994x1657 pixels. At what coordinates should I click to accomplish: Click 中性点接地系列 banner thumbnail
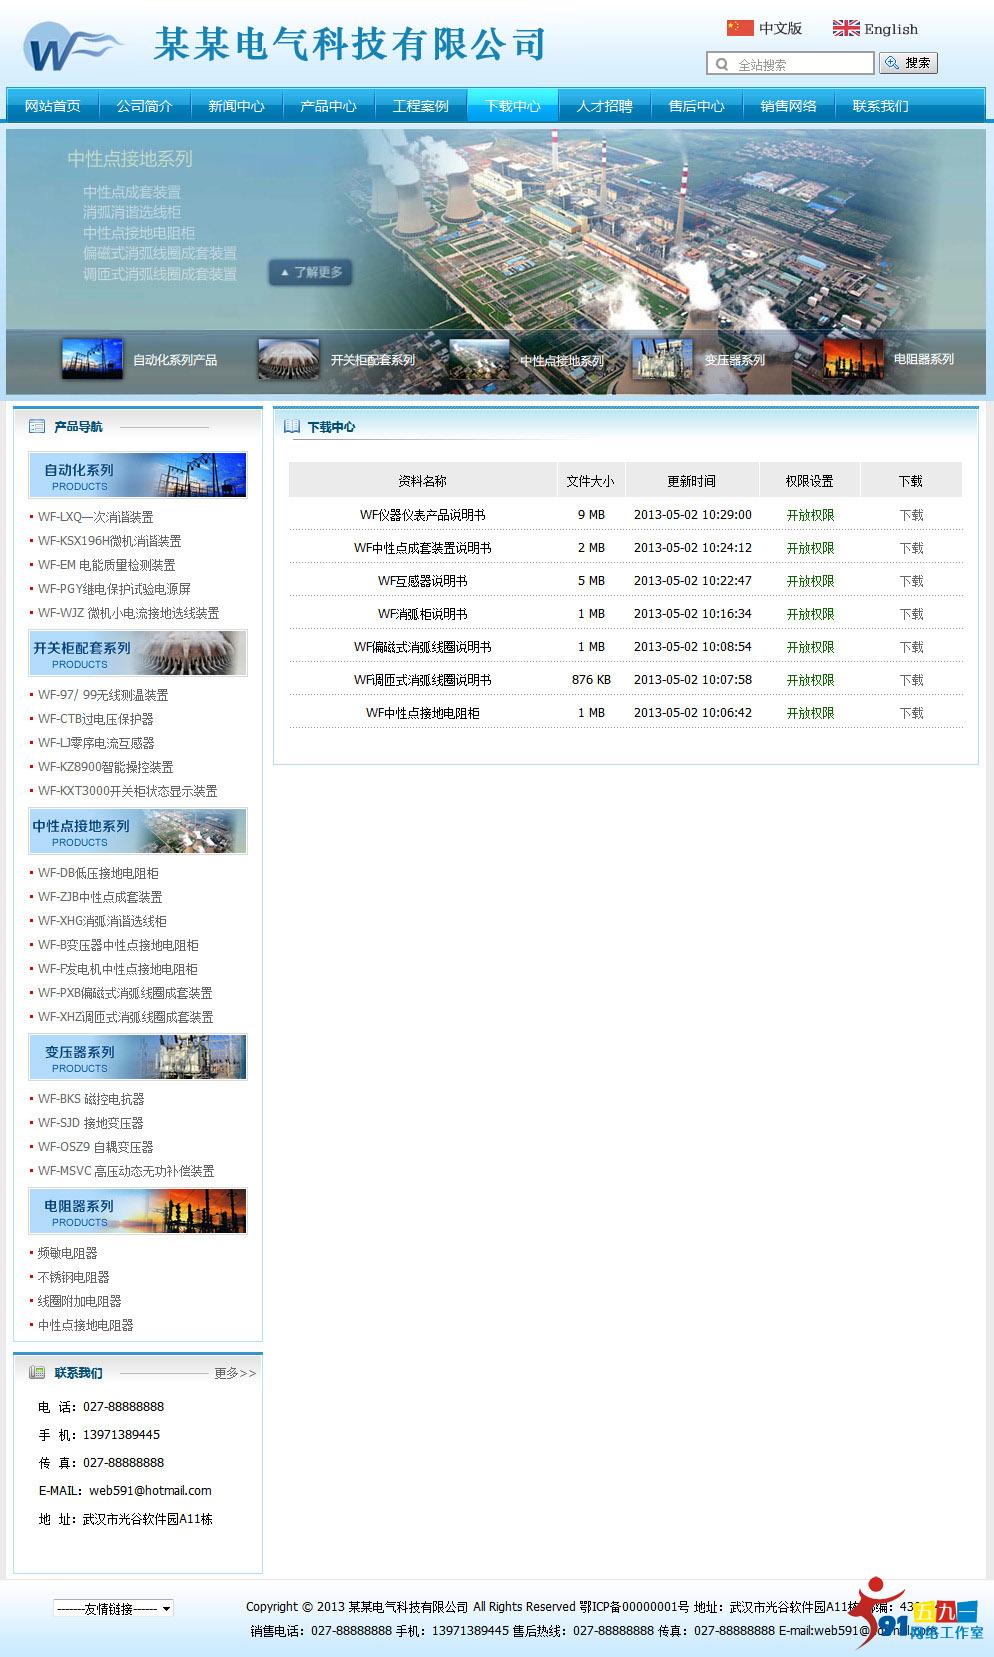pyautogui.click(x=479, y=359)
